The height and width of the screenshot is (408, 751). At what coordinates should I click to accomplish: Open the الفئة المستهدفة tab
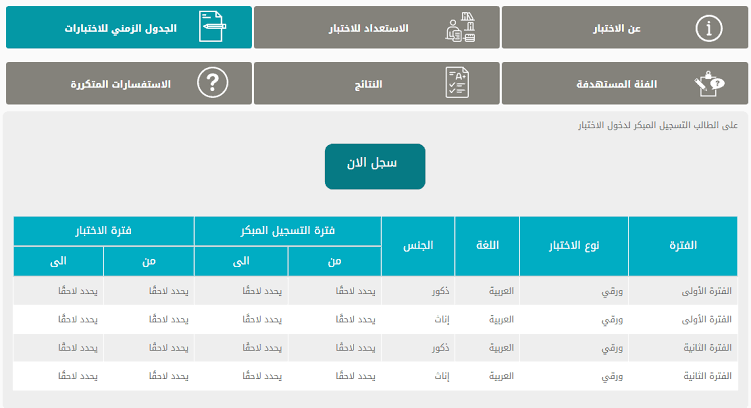coord(625,83)
